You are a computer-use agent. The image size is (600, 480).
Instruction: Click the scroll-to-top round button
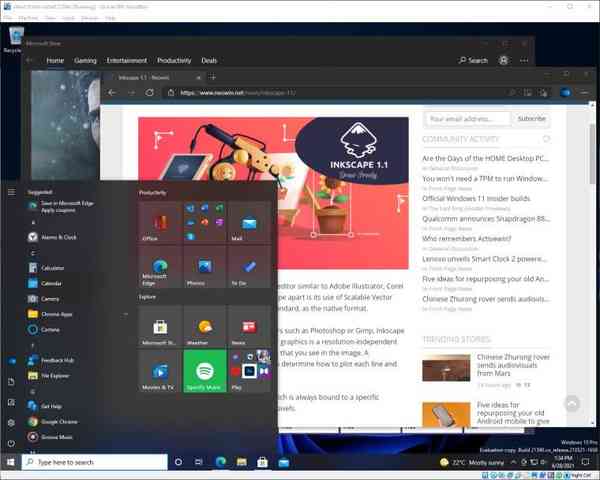(x=572, y=403)
